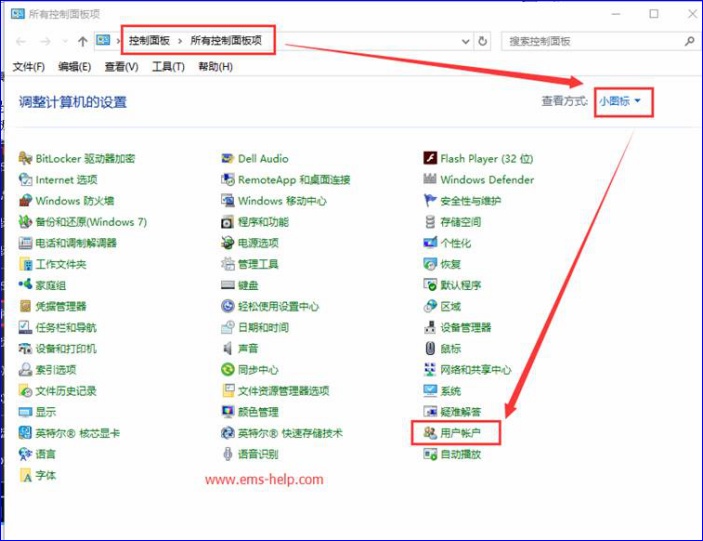Screen dimensions: 703x541
Task: Open the Windows Defender icon
Action: 430,179
